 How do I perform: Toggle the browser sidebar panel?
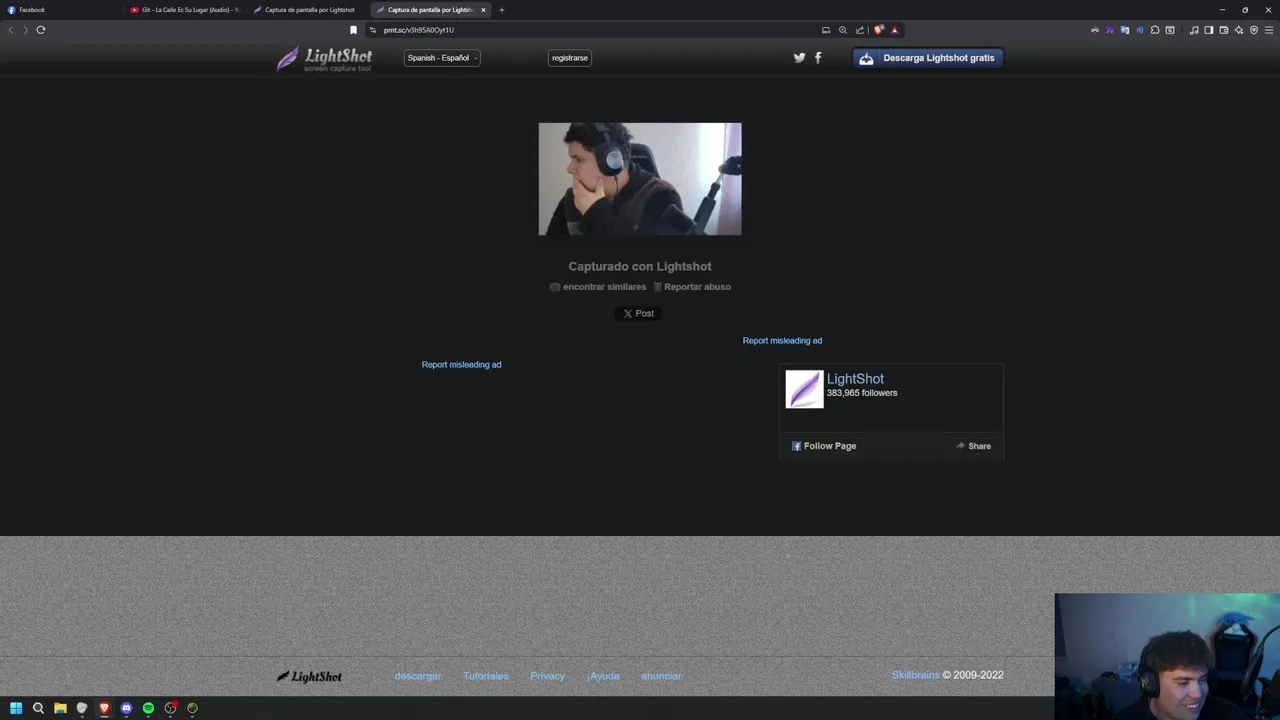tap(1209, 30)
